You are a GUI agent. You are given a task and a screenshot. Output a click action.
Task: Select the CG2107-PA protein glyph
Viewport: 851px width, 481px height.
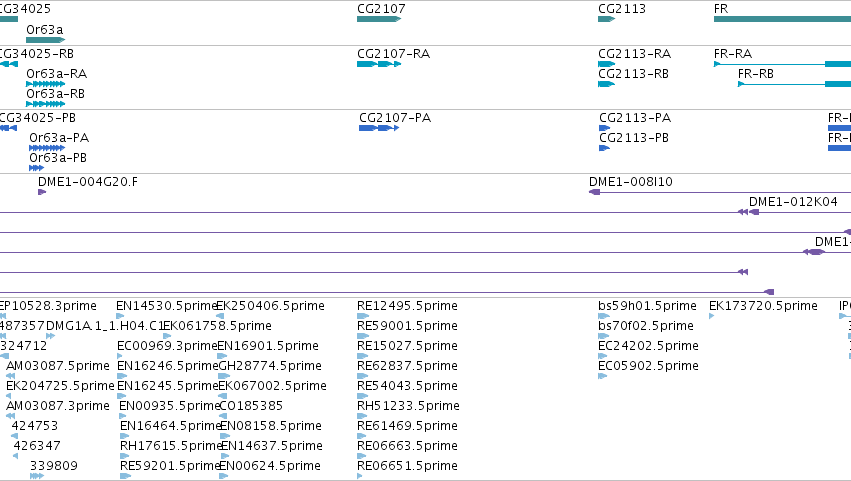(379, 128)
